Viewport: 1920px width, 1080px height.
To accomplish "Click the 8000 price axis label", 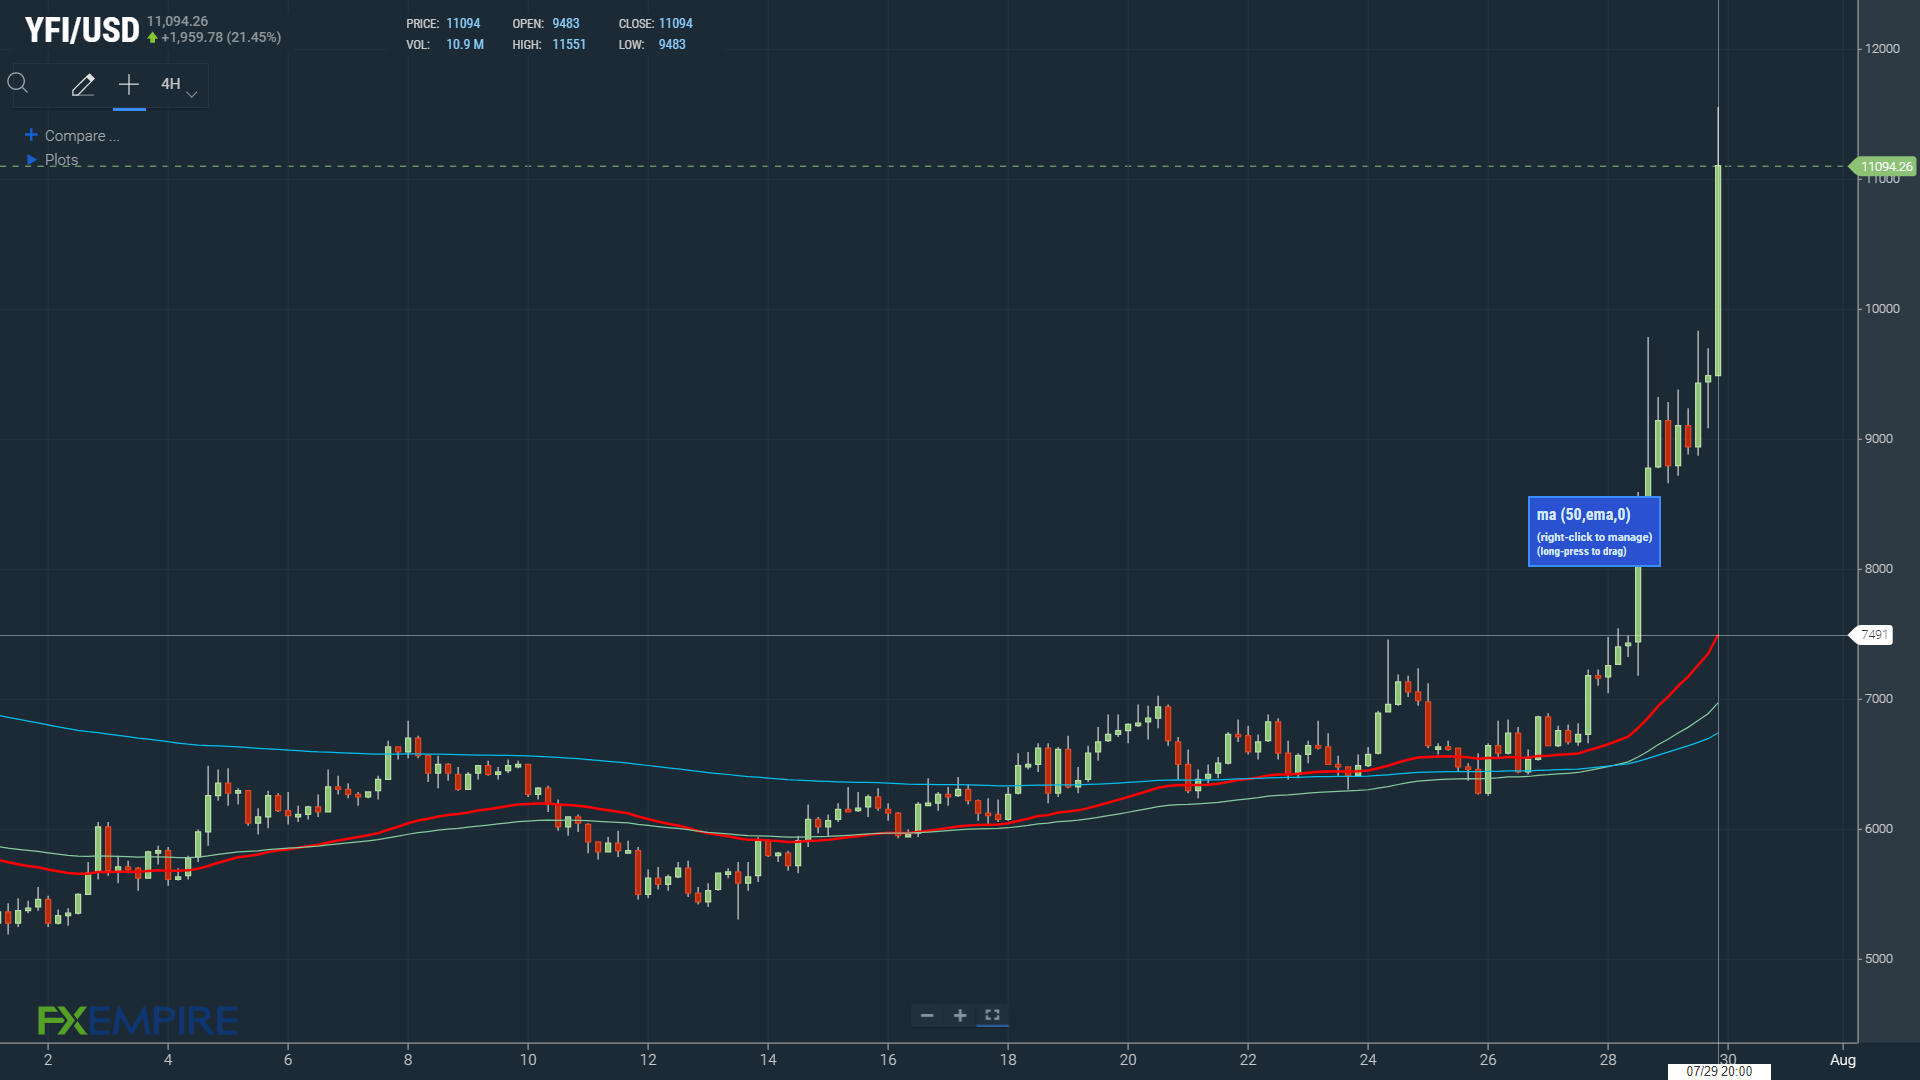I will pyautogui.click(x=1879, y=569).
